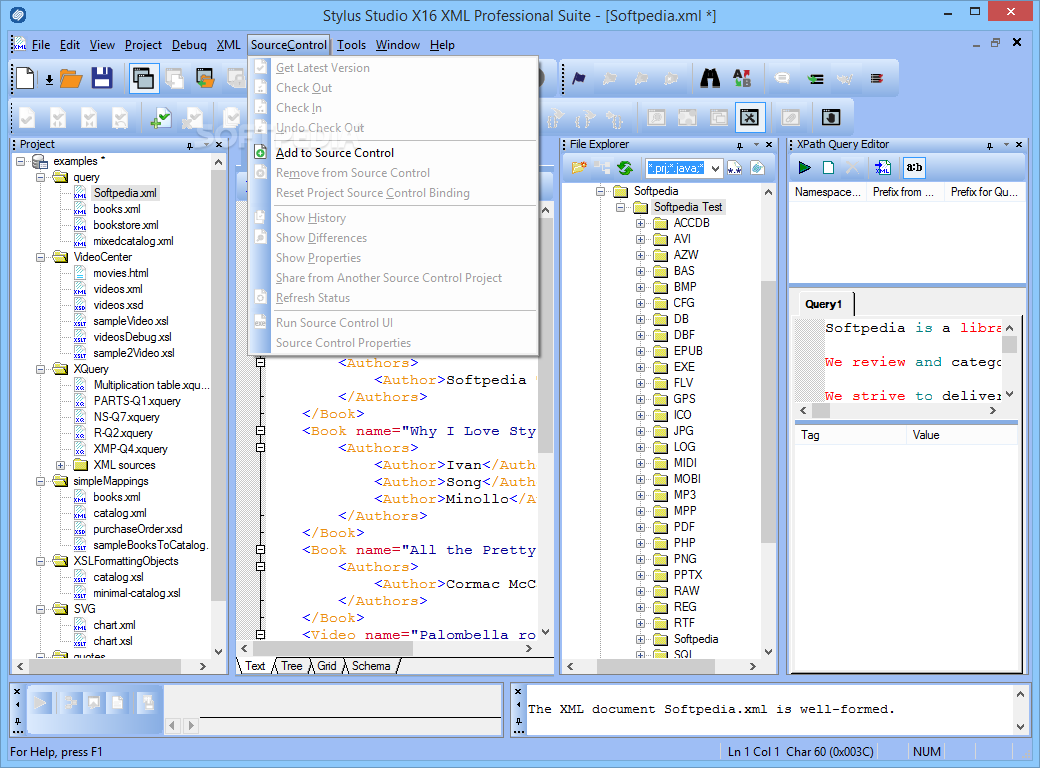1040x768 pixels.
Task: Switch to the Grid view tab
Action: tap(327, 666)
